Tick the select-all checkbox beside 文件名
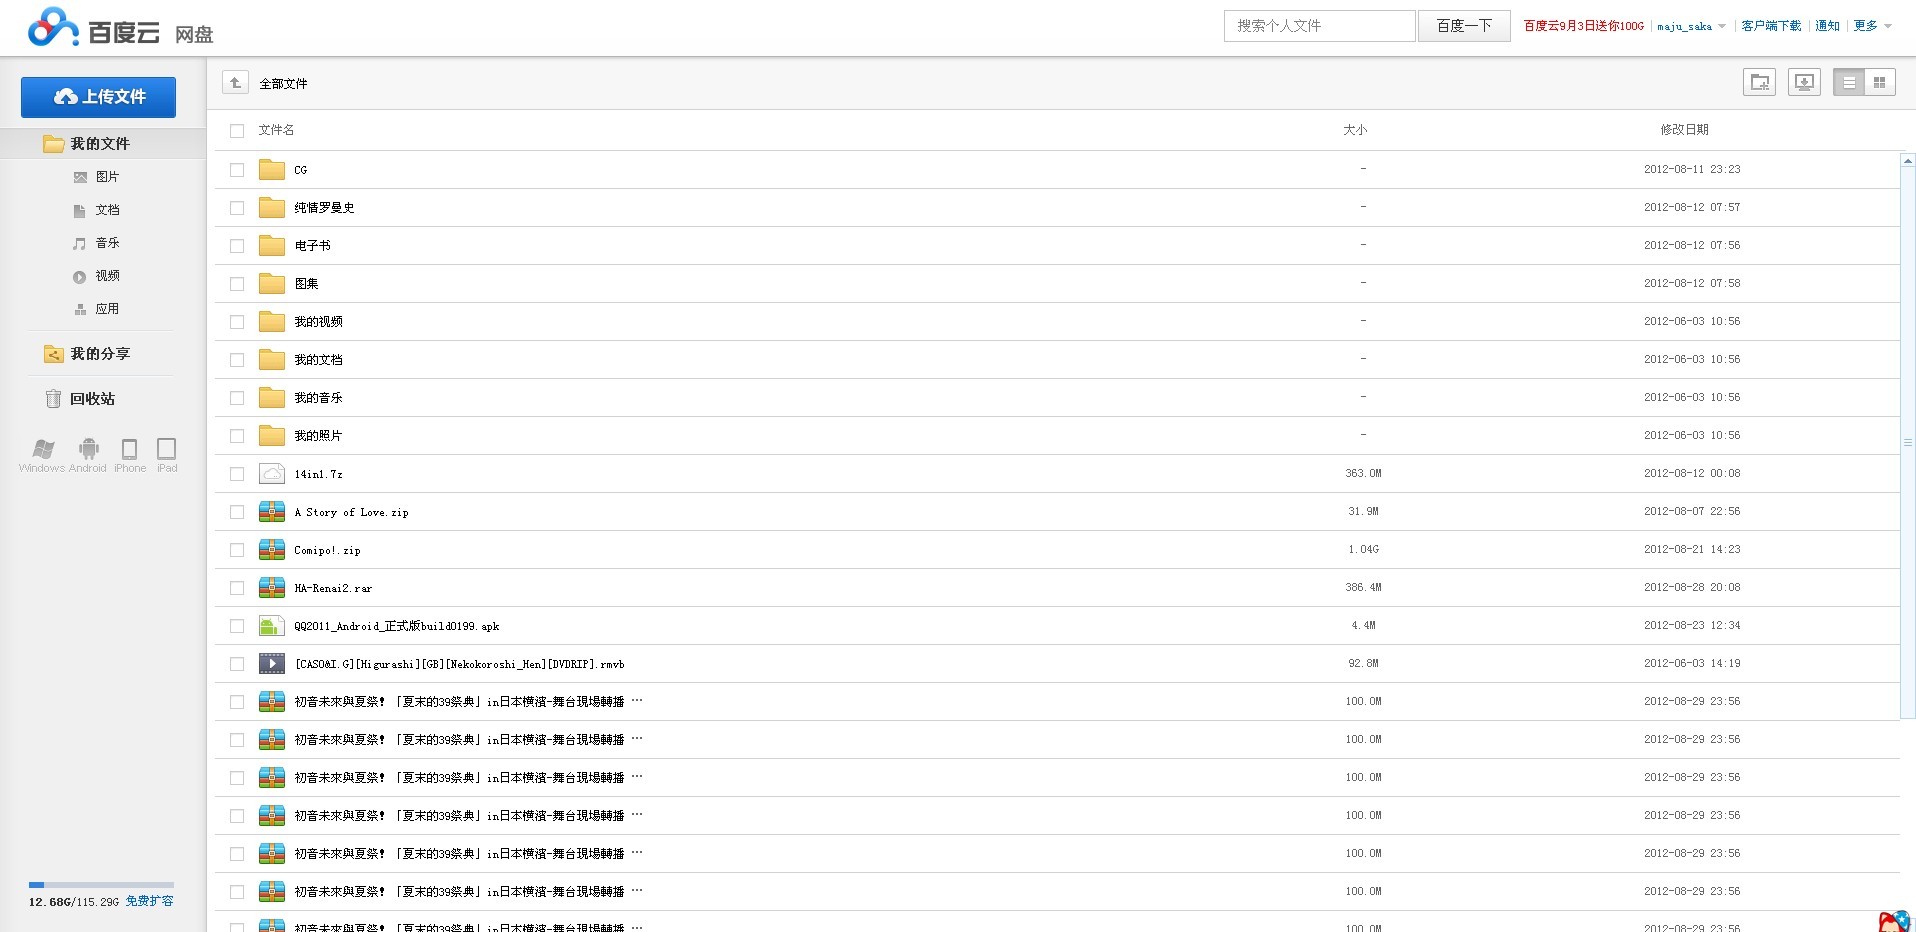The image size is (1916, 932). tap(237, 131)
